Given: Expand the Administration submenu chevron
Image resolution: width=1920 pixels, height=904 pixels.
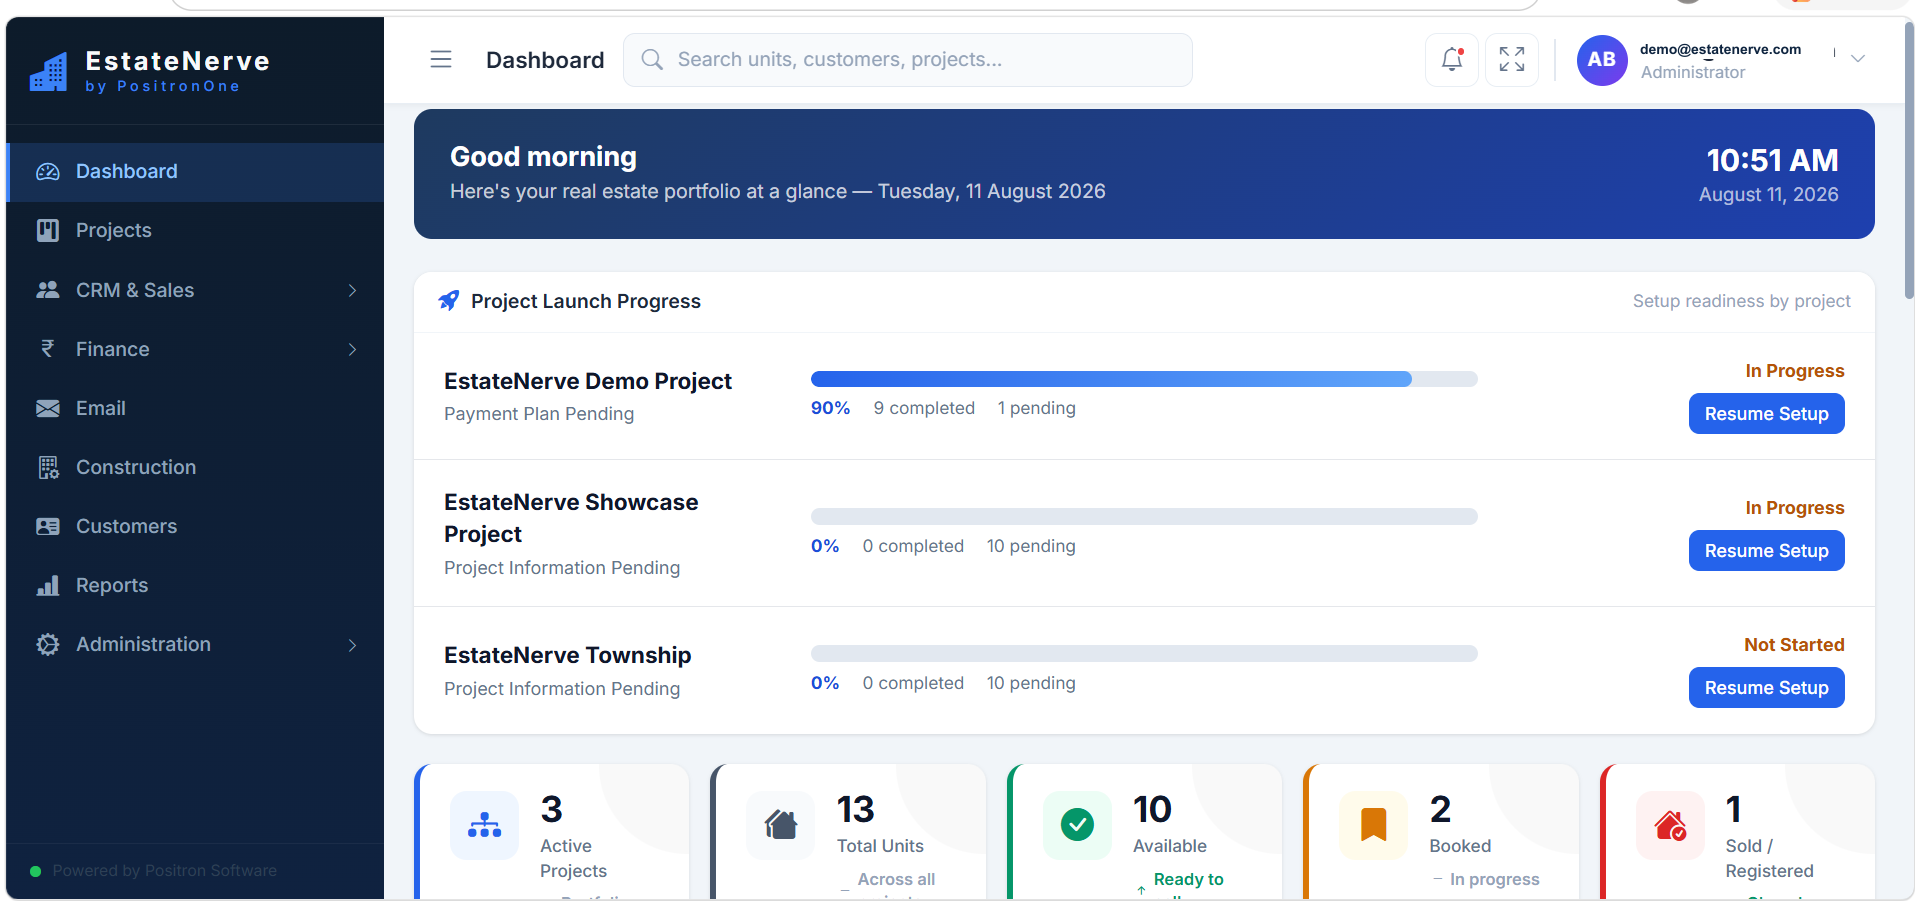Looking at the screenshot, I should (352, 645).
